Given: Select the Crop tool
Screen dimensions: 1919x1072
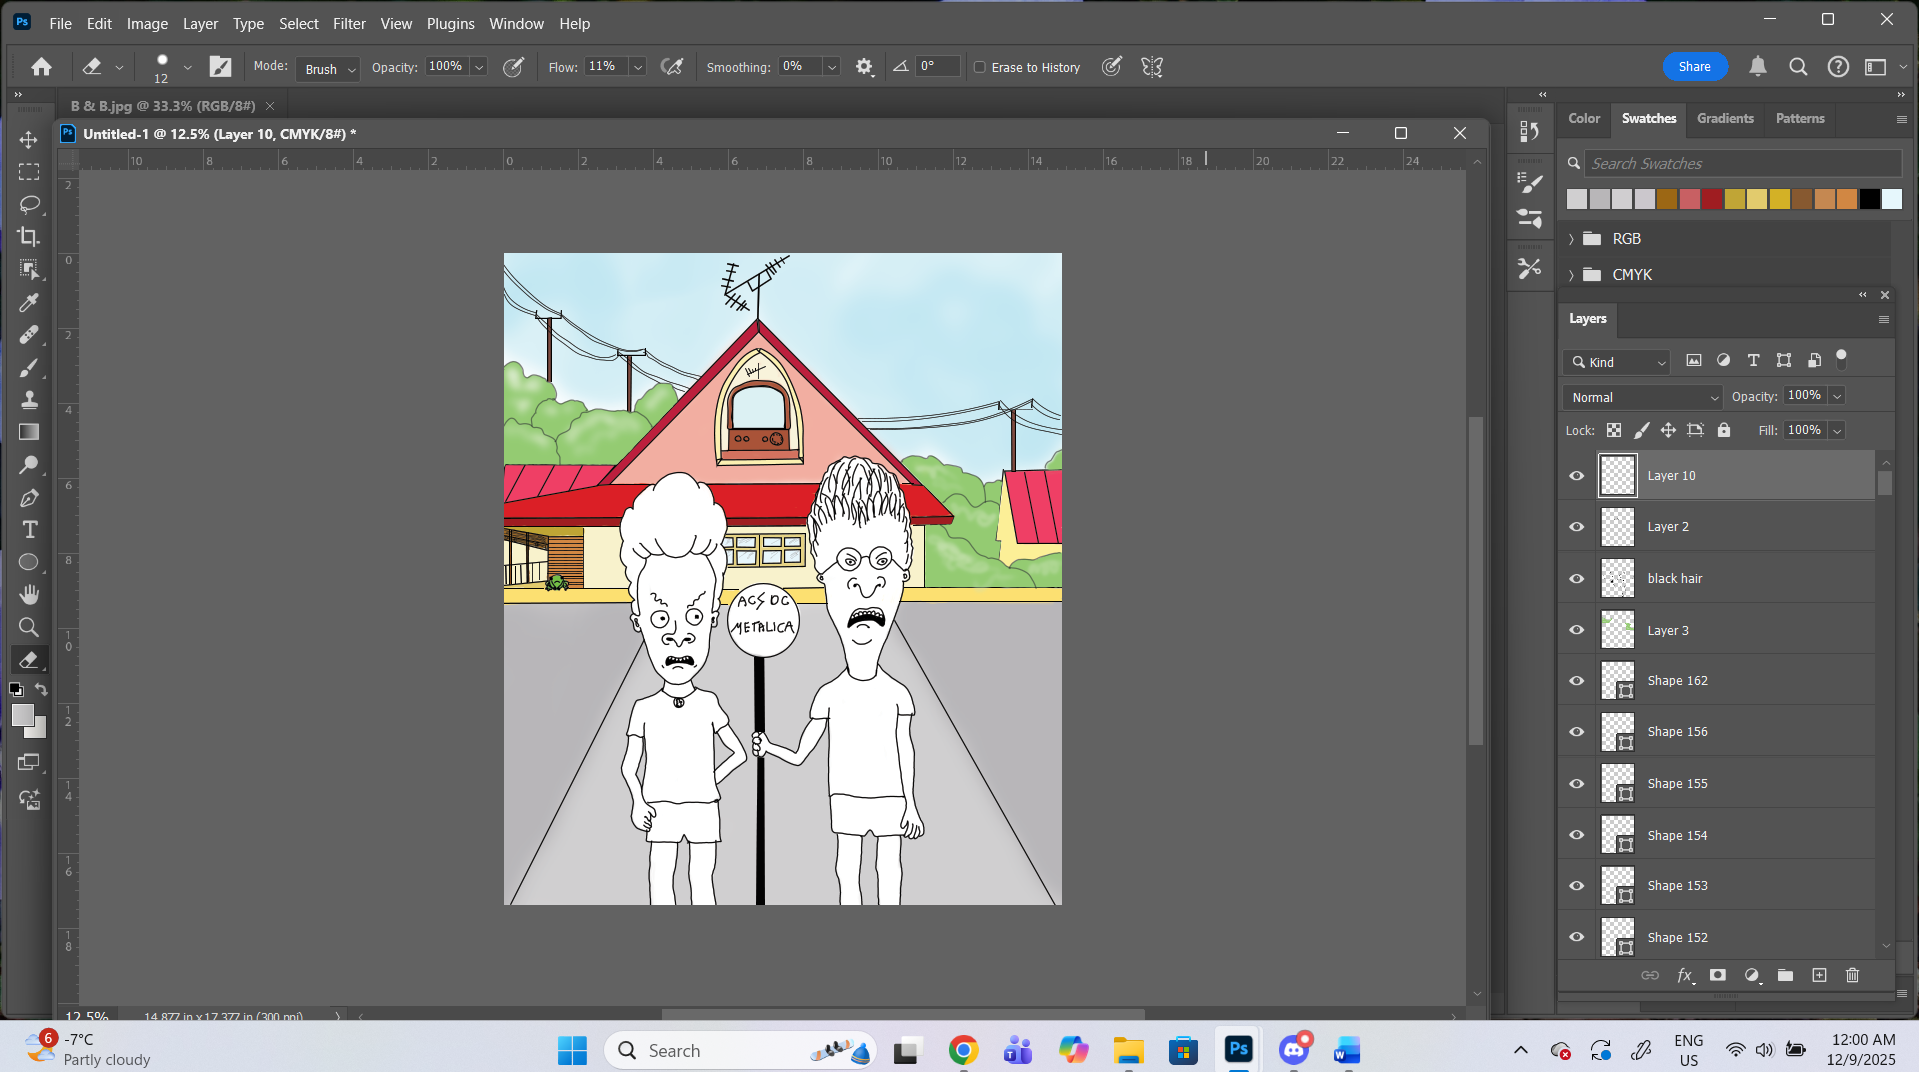Looking at the screenshot, I should click(29, 237).
